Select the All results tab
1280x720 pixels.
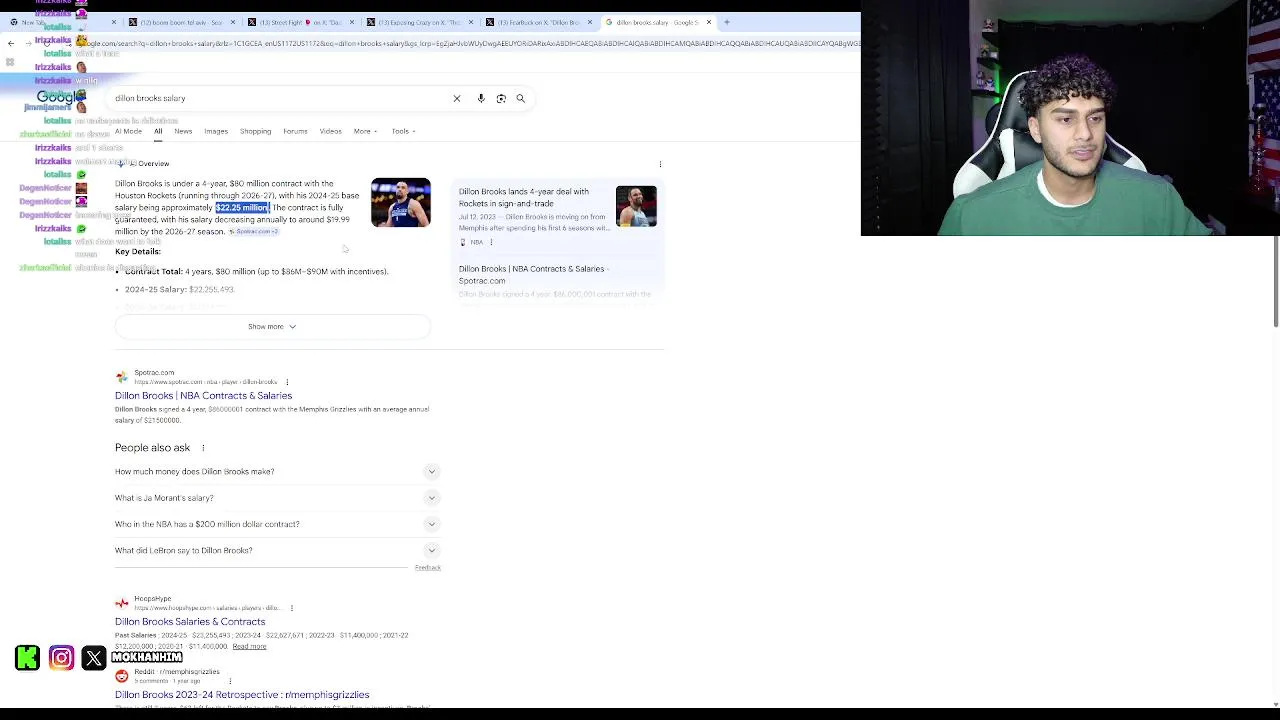(158, 131)
